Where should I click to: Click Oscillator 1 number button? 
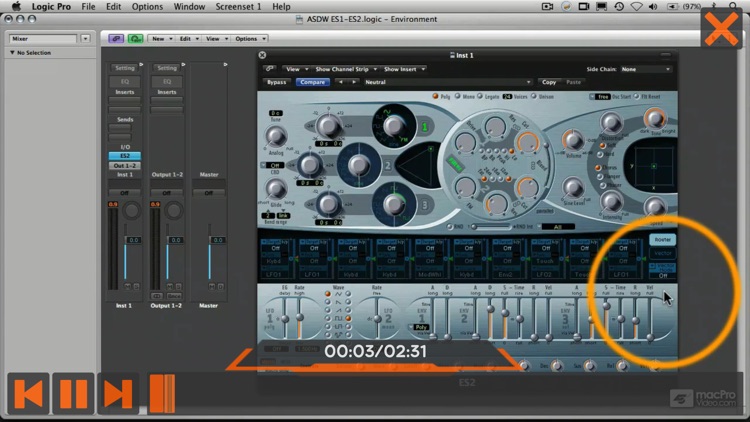click(424, 127)
